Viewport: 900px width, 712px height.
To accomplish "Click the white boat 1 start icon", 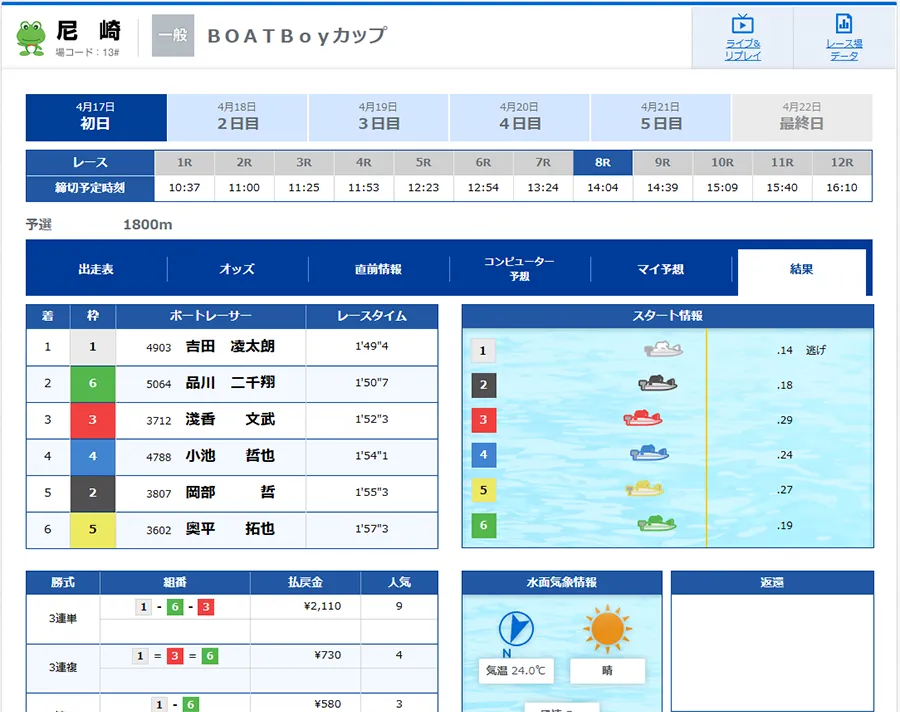I will tap(663, 349).
